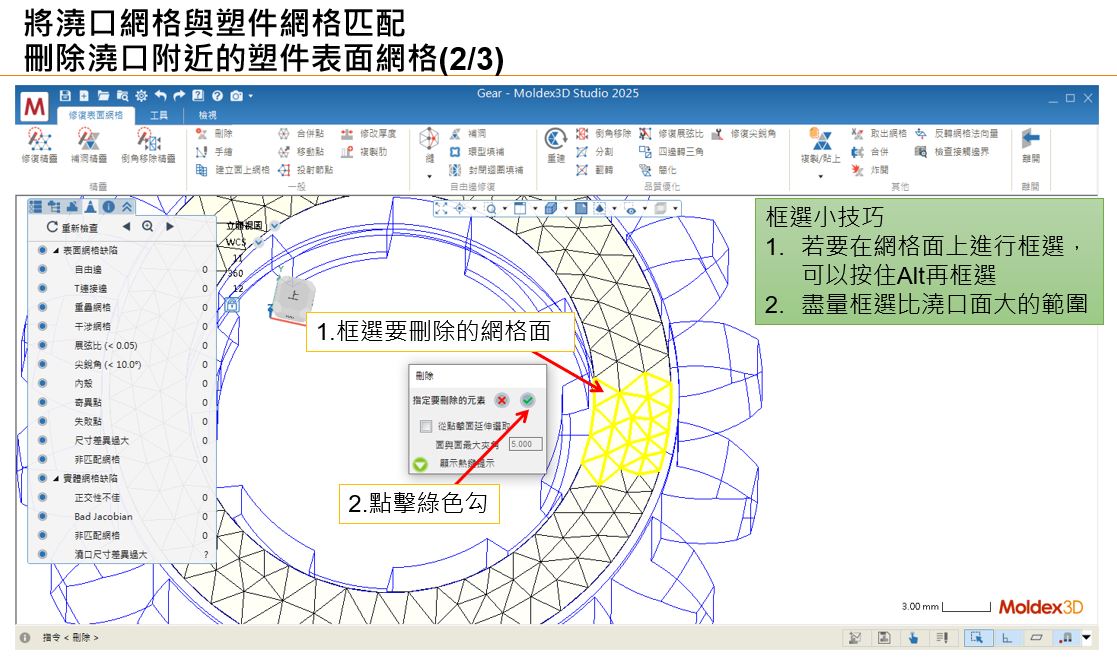
Task: Activate the rectangle selection icon in the status bar
Action: (x=978, y=638)
